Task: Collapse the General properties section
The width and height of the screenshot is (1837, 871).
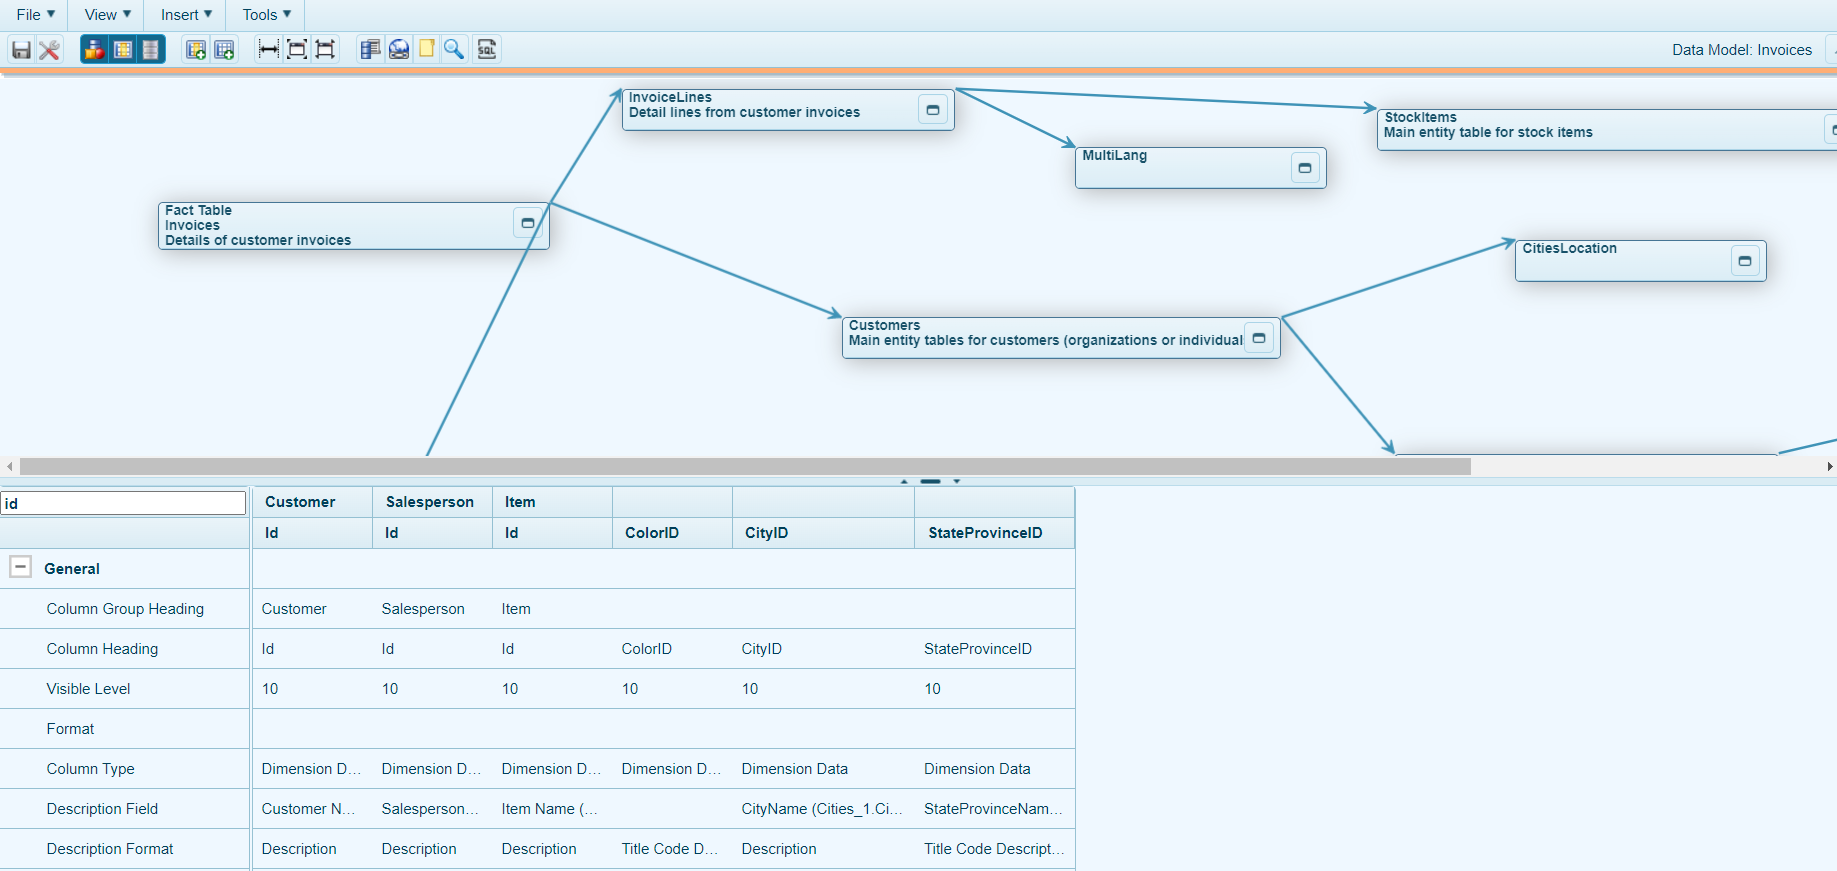Action: tap(20, 567)
